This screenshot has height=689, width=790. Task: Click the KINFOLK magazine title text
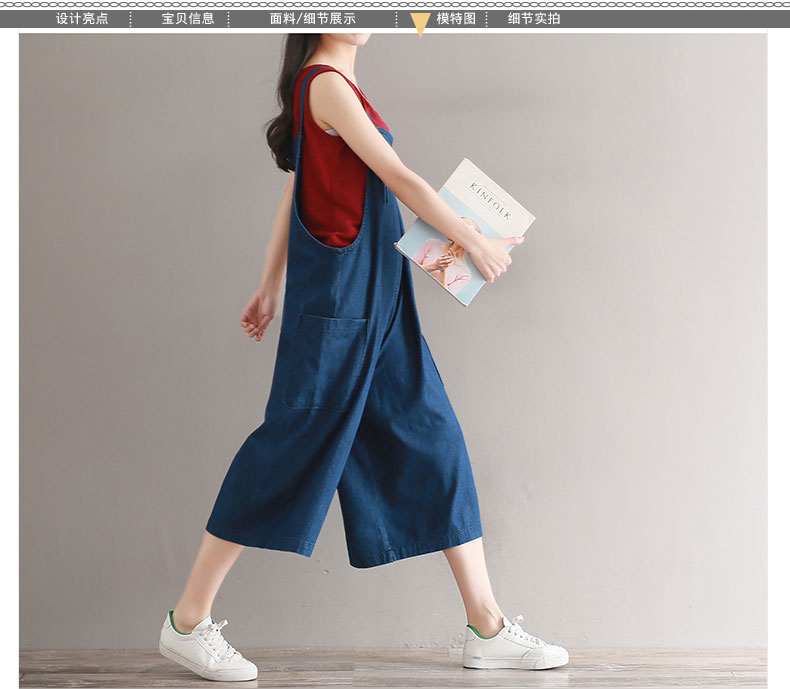[490, 201]
